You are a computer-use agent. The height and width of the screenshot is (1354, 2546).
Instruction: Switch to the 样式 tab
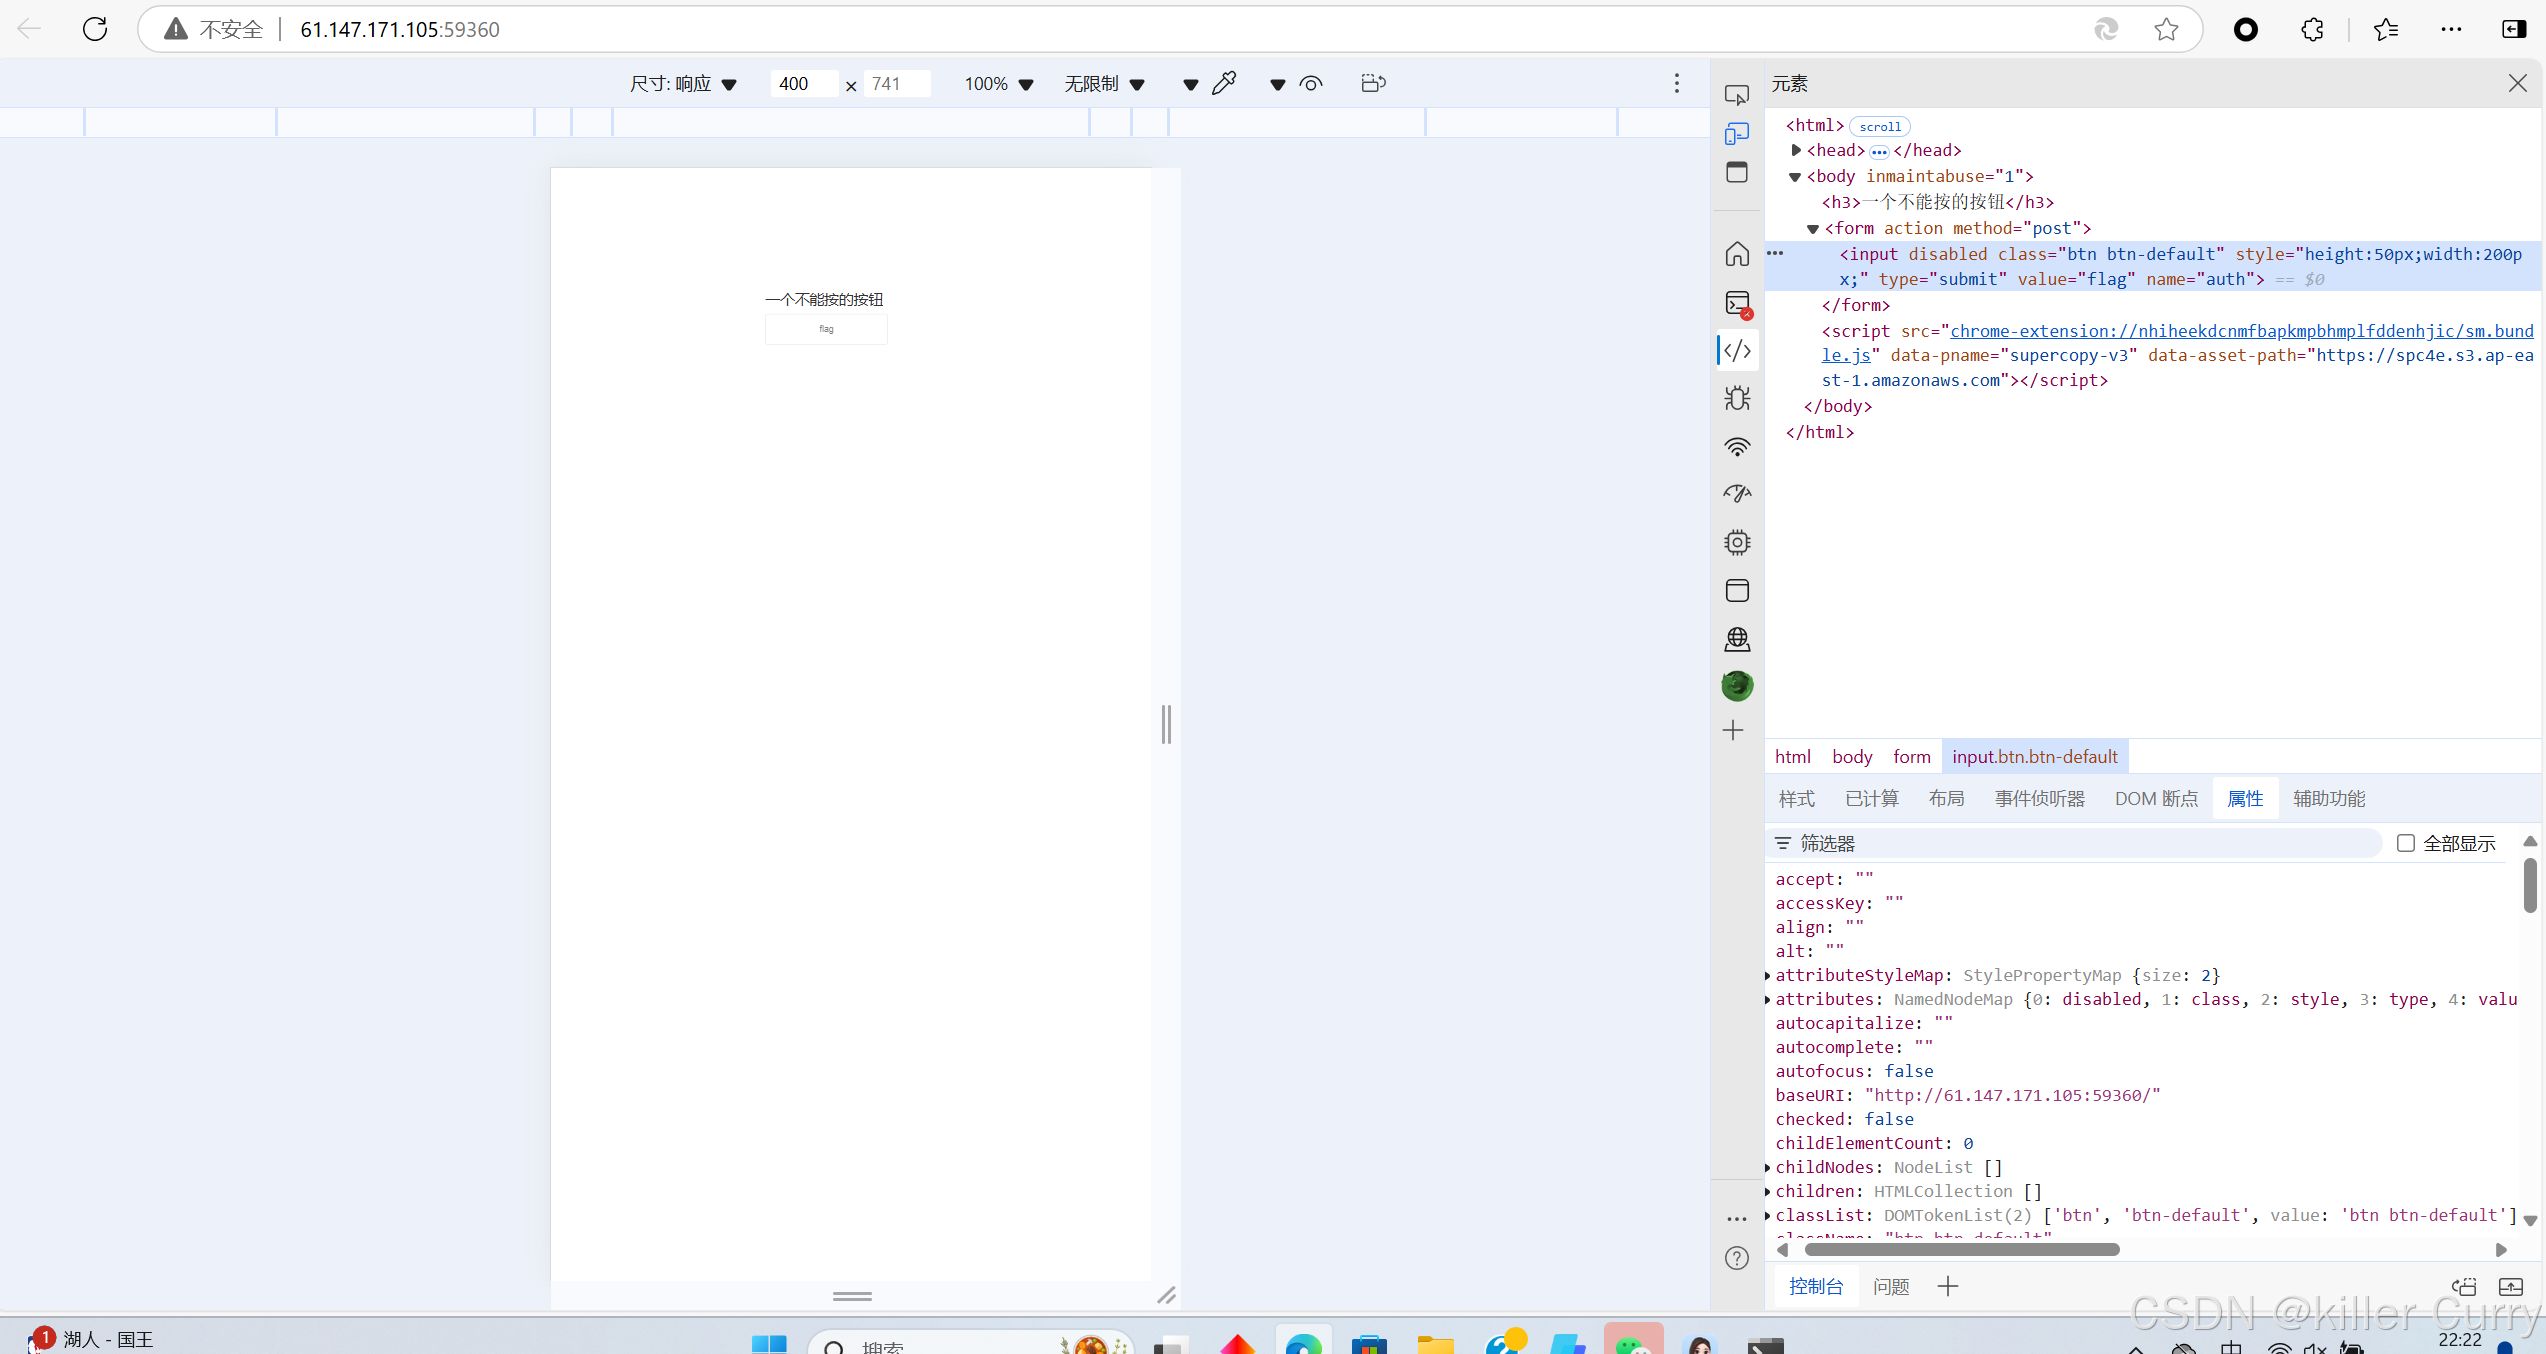point(1796,798)
